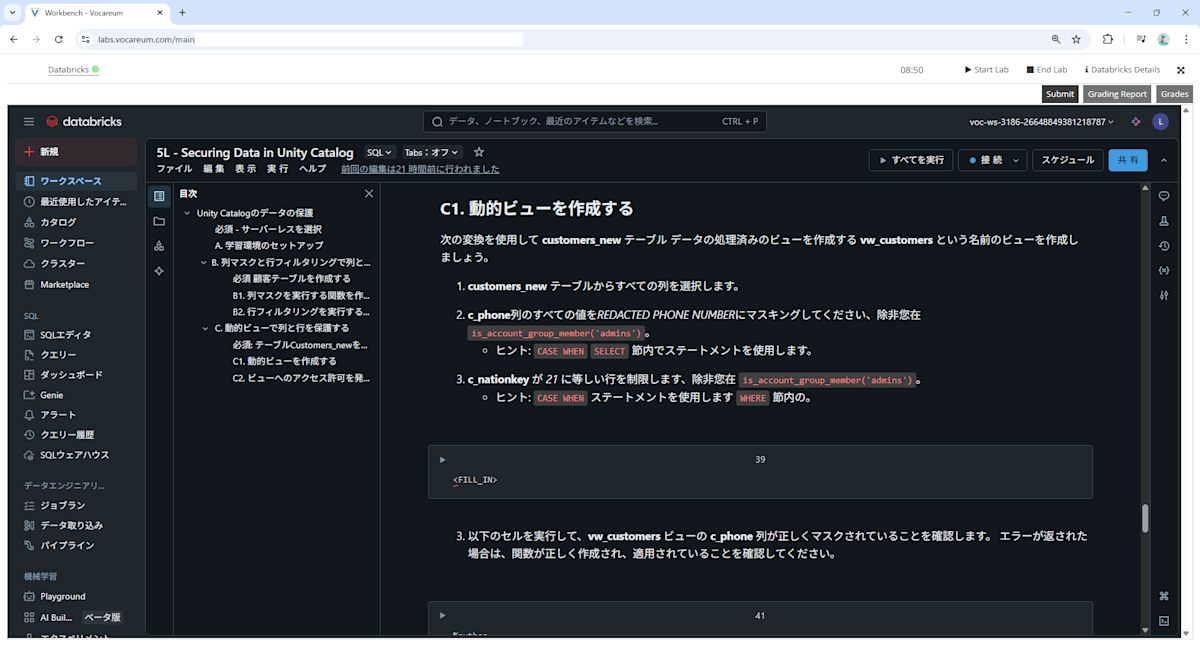The image size is (1200, 645).
Task: Open the version history clock icon
Action: [x=1164, y=246]
